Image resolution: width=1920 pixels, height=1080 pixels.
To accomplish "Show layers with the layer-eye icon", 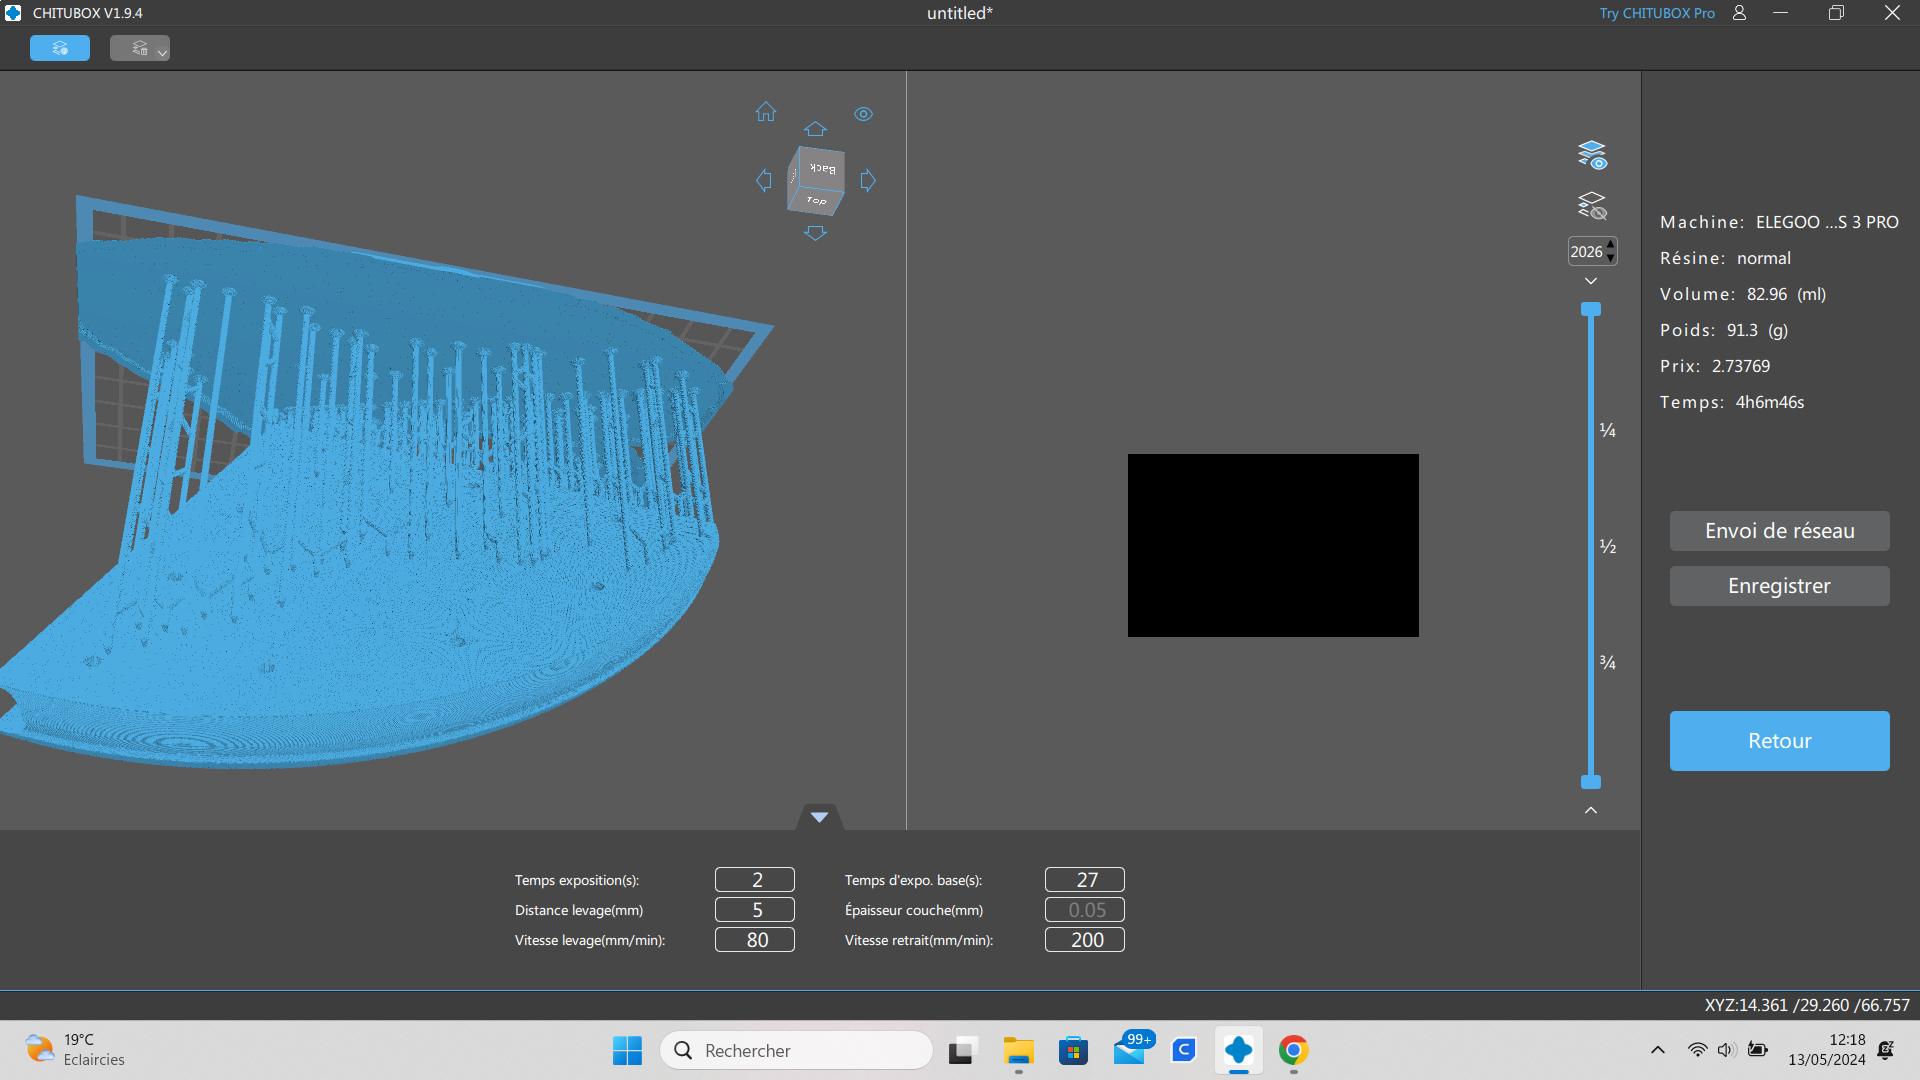I will [1592, 155].
